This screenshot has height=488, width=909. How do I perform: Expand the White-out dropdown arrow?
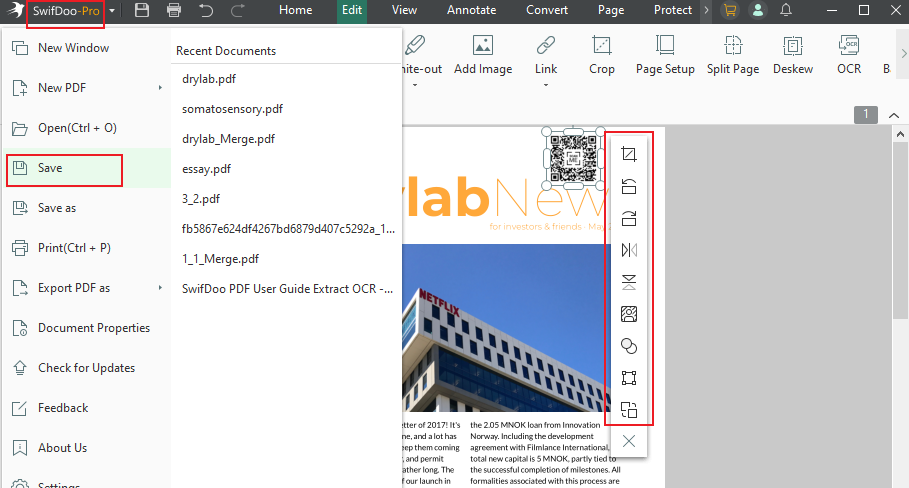coord(415,85)
